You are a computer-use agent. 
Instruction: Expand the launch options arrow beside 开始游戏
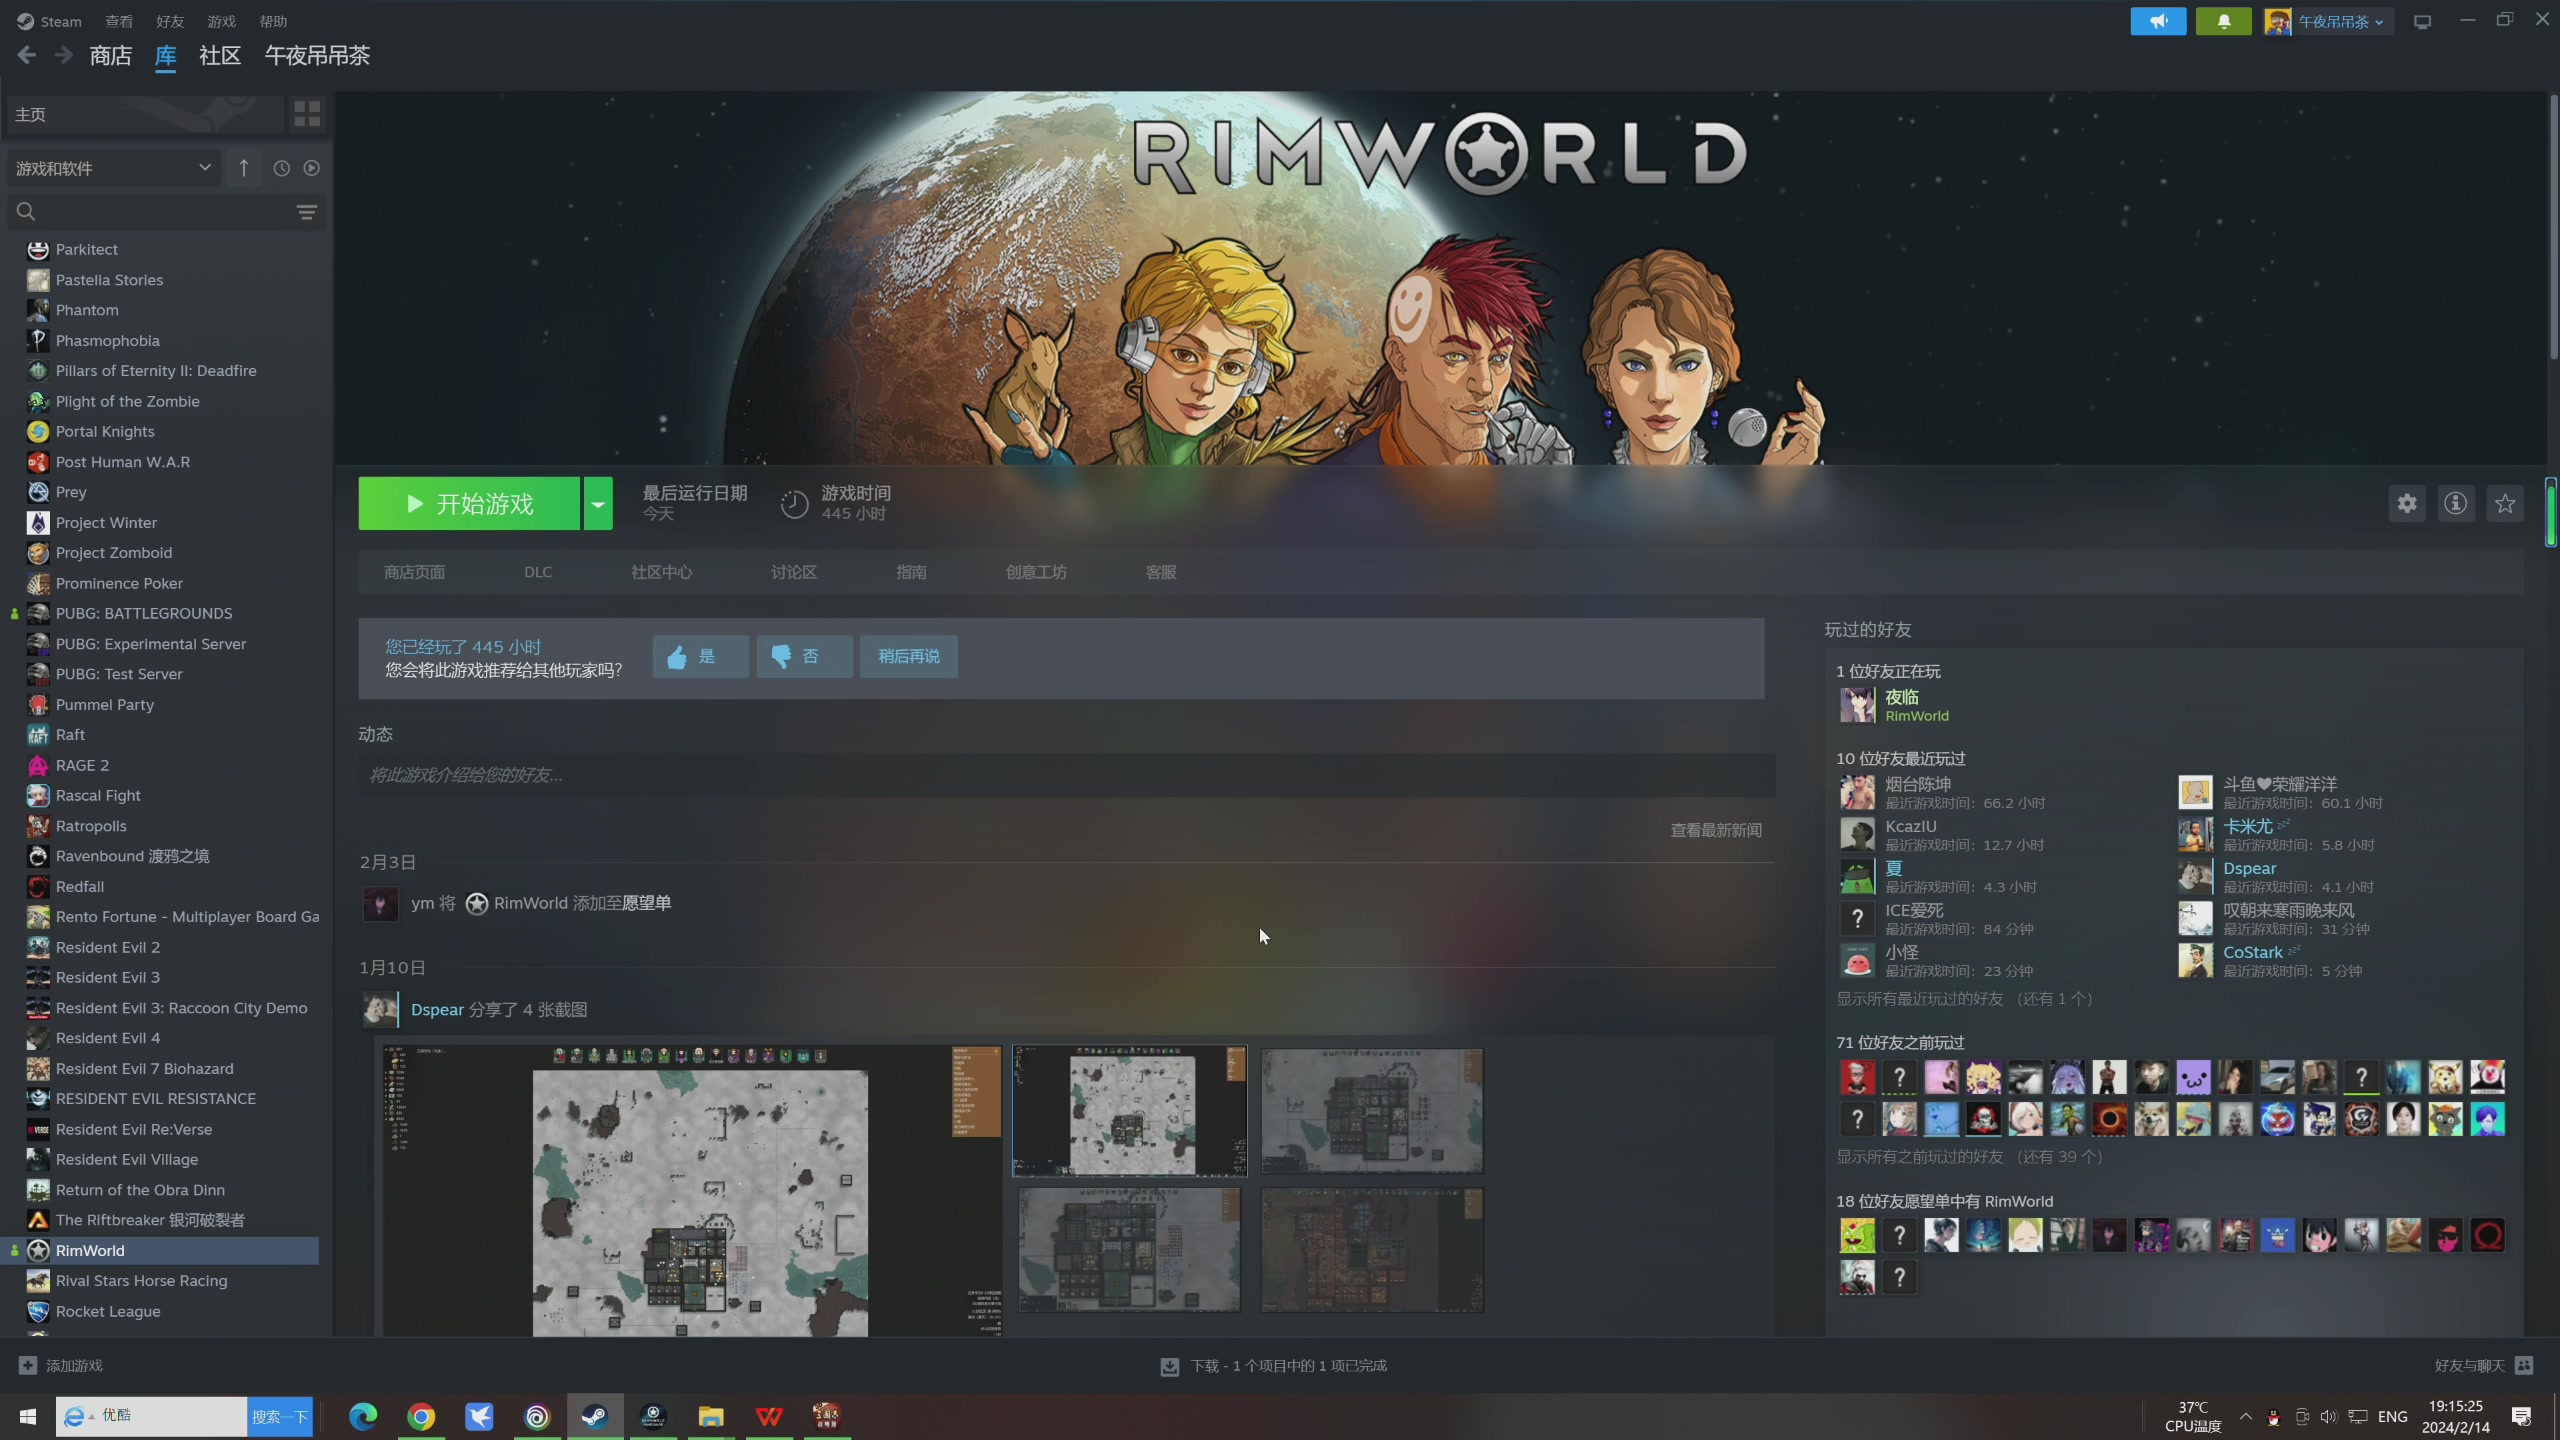(x=598, y=504)
